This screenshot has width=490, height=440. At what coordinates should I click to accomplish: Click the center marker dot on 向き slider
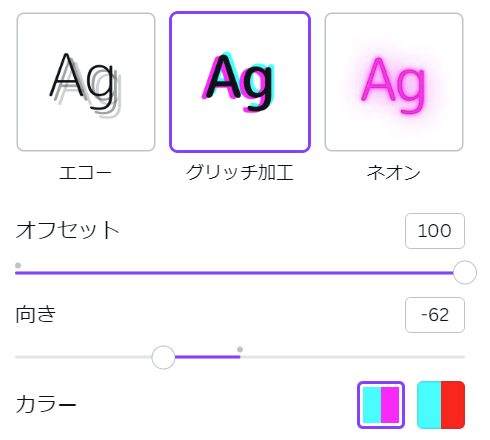pos(240,349)
